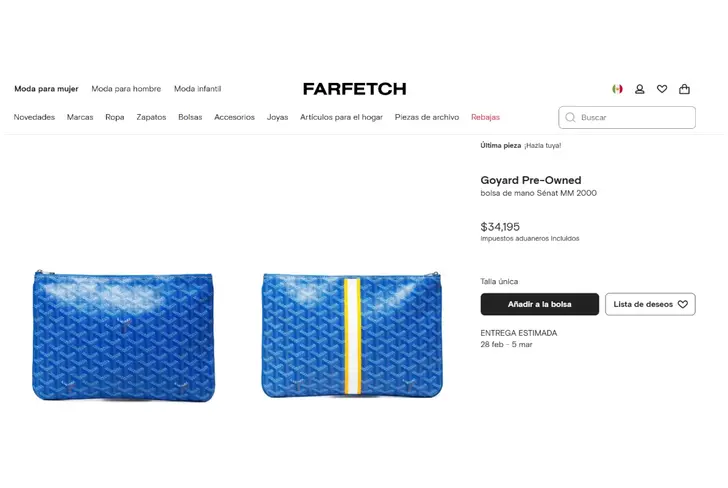The image size is (728, 488).
Task: Open the Novedades menu
Action: tap(34, 117)
